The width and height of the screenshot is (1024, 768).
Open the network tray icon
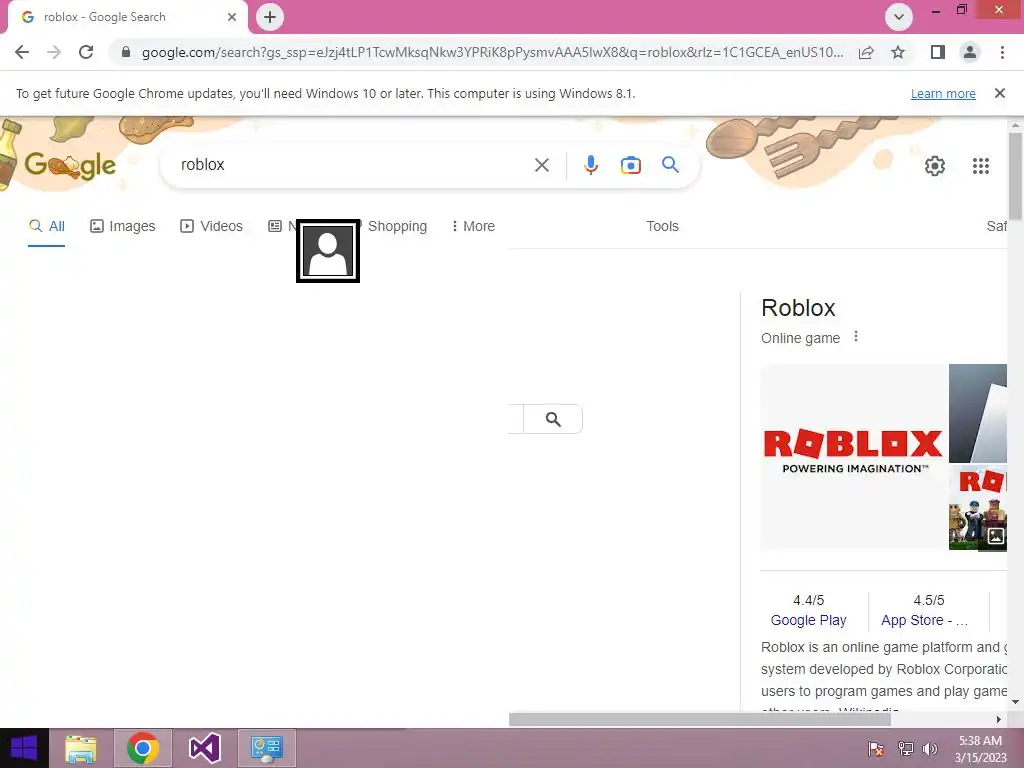905,748
